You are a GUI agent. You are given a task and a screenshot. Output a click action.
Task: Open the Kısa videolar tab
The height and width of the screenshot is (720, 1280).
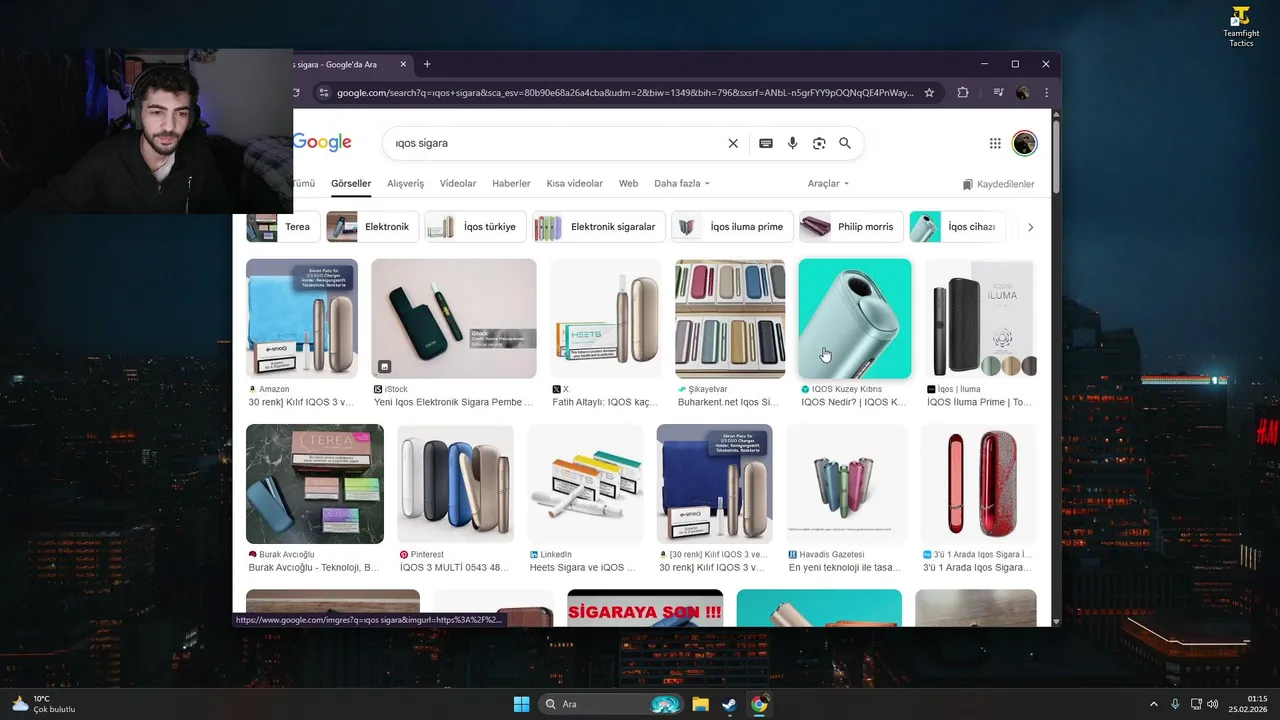pyautogui.click(x=575, y=184)
